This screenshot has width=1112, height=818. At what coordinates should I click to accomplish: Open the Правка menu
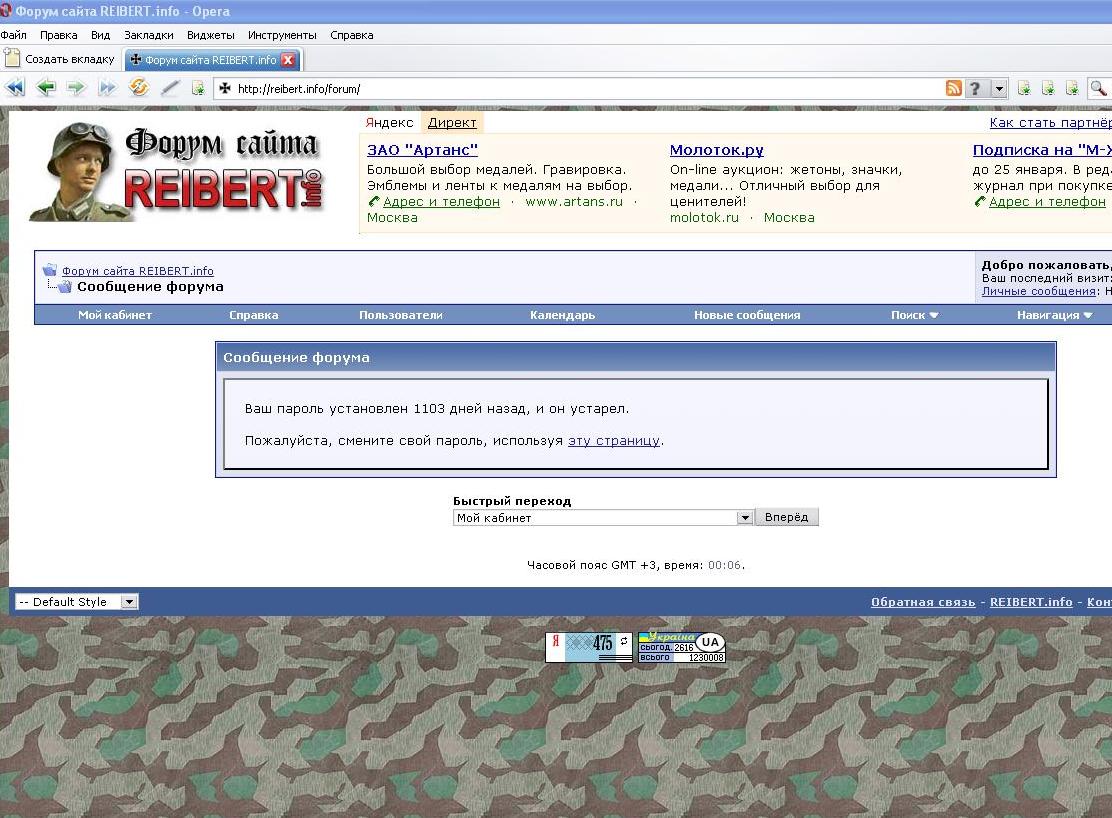[58, 35]
